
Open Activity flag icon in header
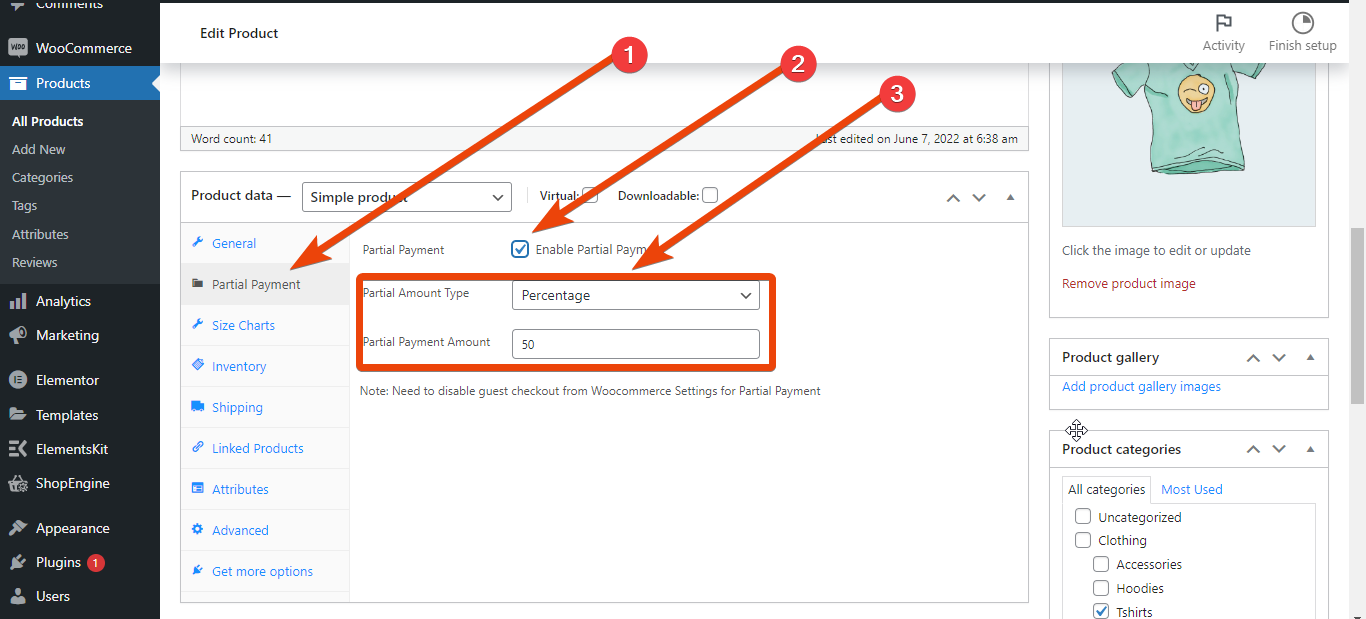(1223, 23)
